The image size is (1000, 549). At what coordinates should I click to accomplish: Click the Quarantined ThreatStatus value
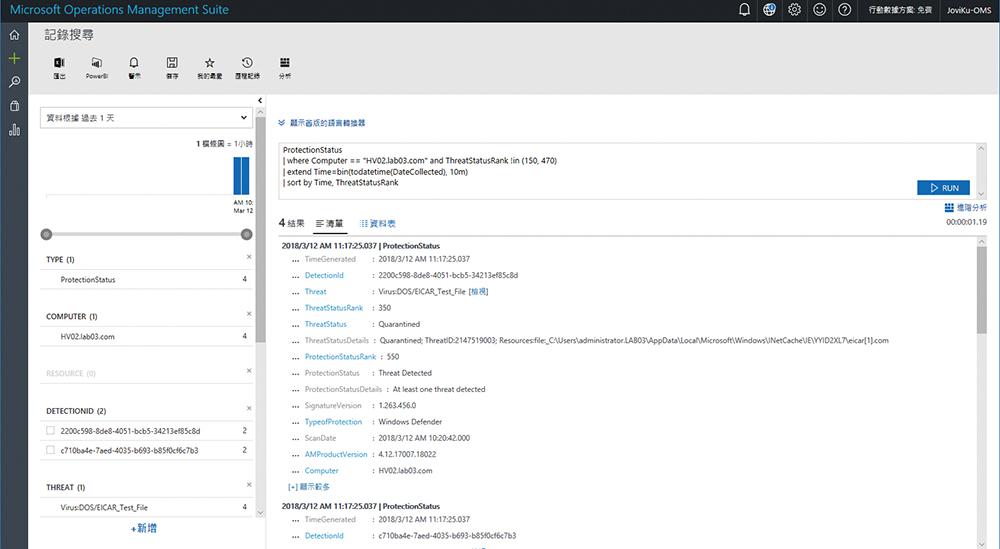399,324
